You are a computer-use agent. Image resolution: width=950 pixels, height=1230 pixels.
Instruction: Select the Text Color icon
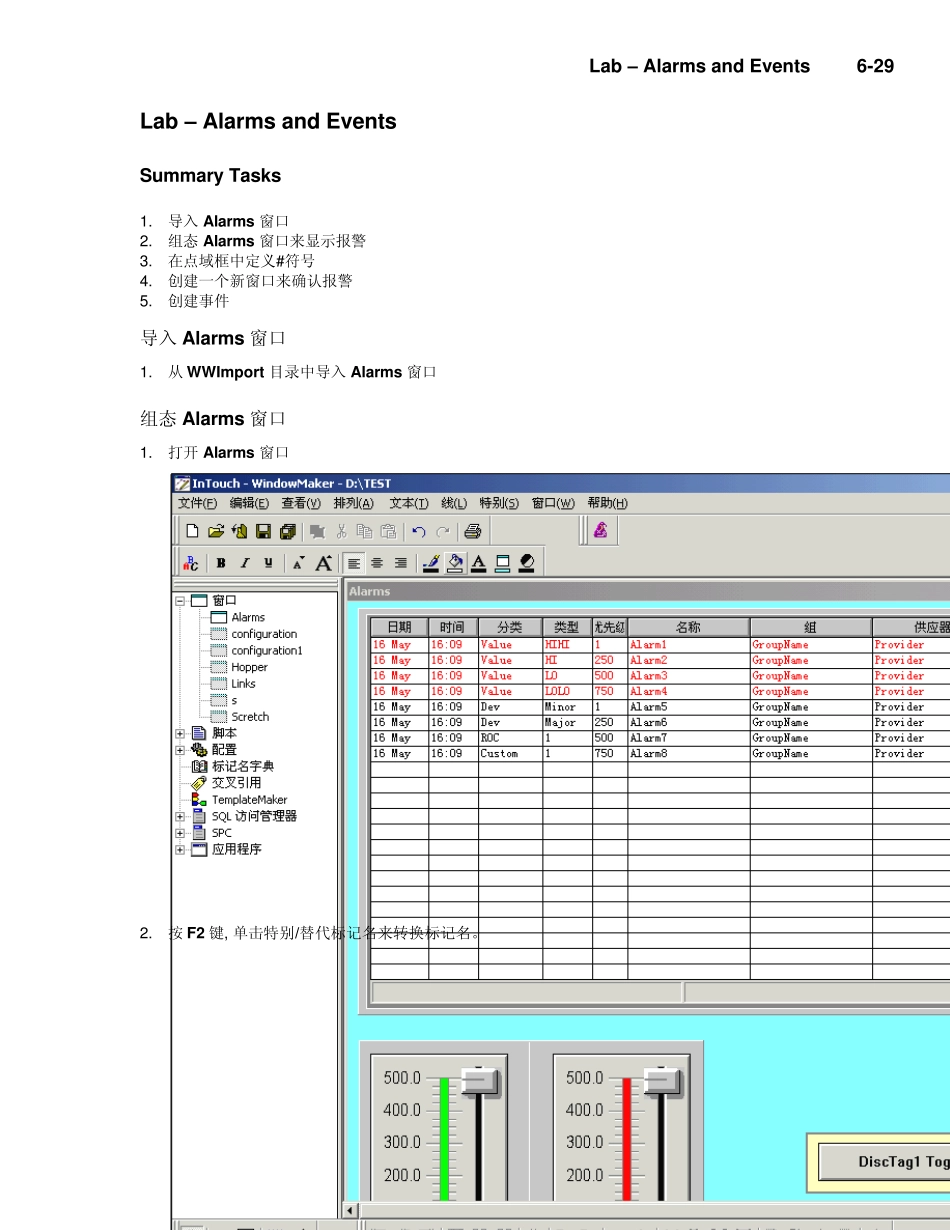[479, 563]
